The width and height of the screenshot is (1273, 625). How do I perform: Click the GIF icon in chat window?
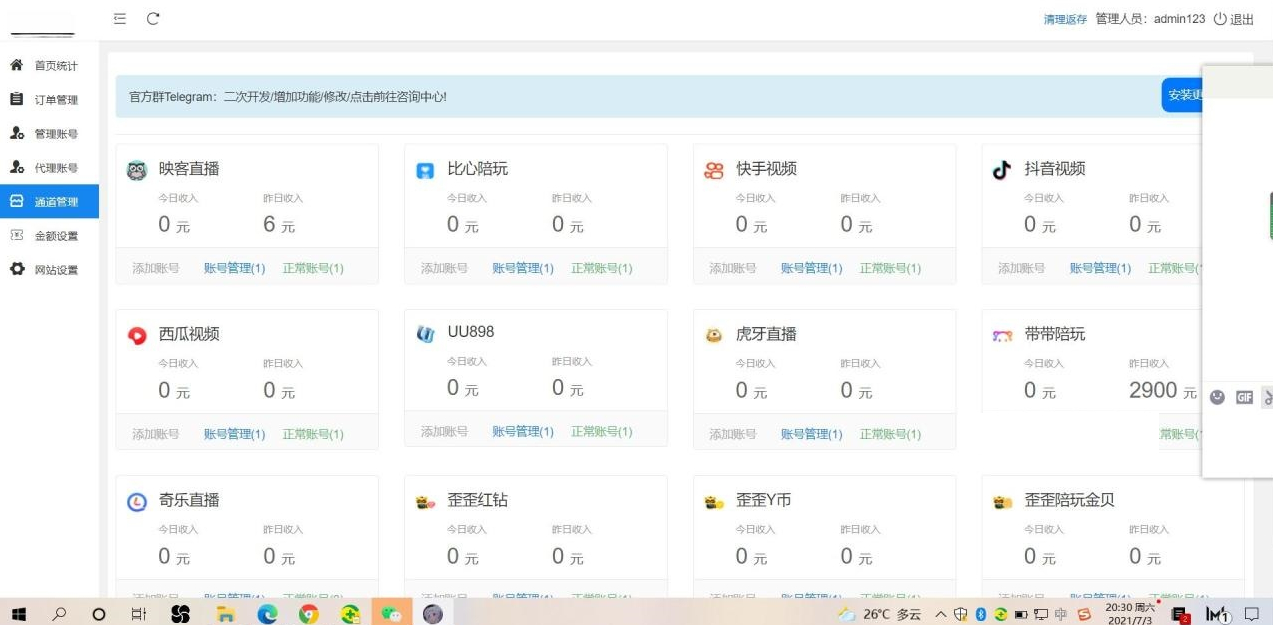1244,397
